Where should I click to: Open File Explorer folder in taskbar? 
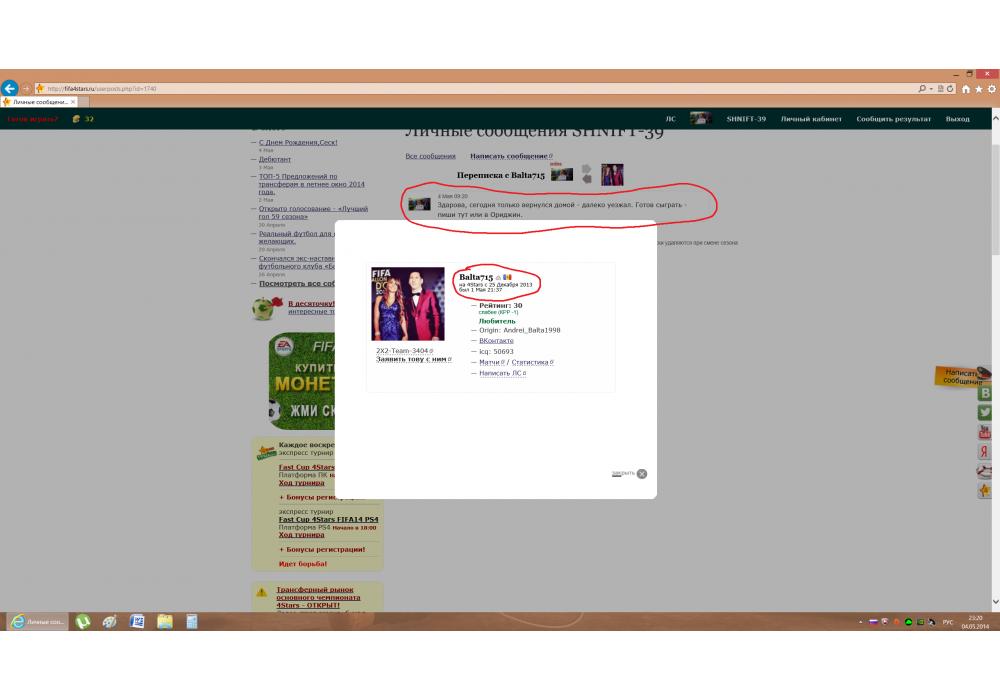pos(165,622)
